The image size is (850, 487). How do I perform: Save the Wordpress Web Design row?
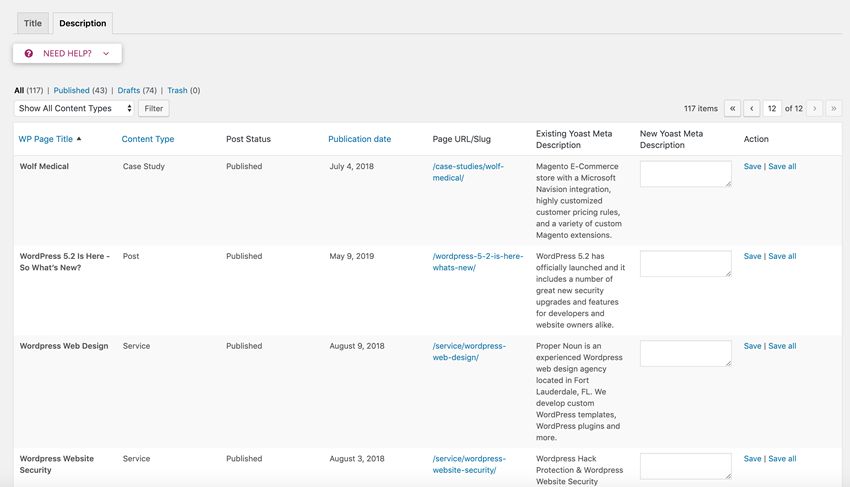[x=752, y=346]
